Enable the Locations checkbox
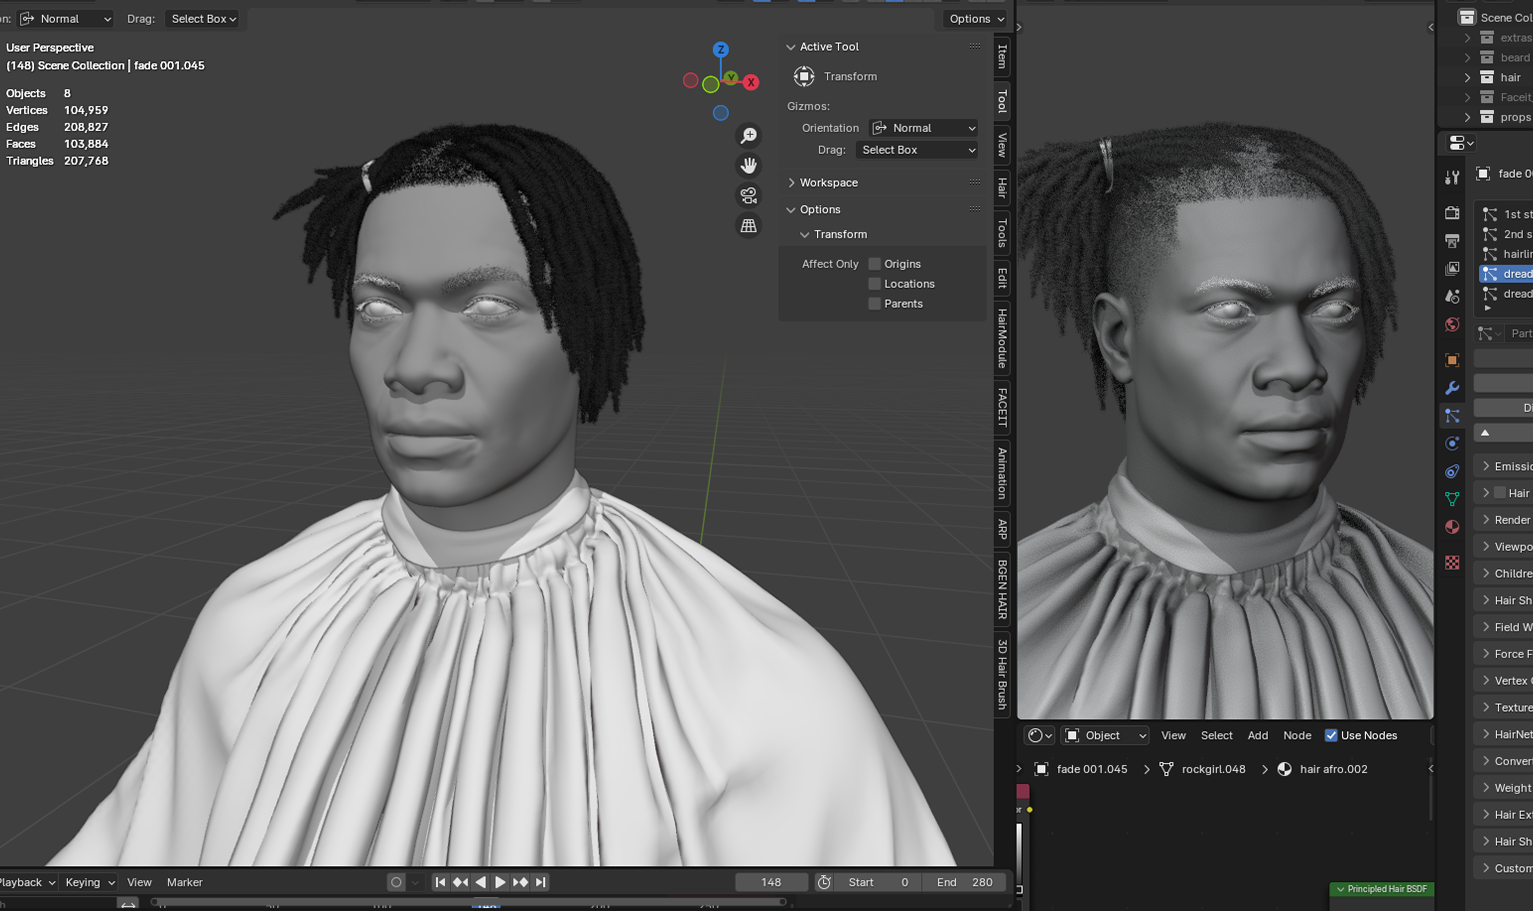This screenshot has height=911, width=1533. click(874, 284)
